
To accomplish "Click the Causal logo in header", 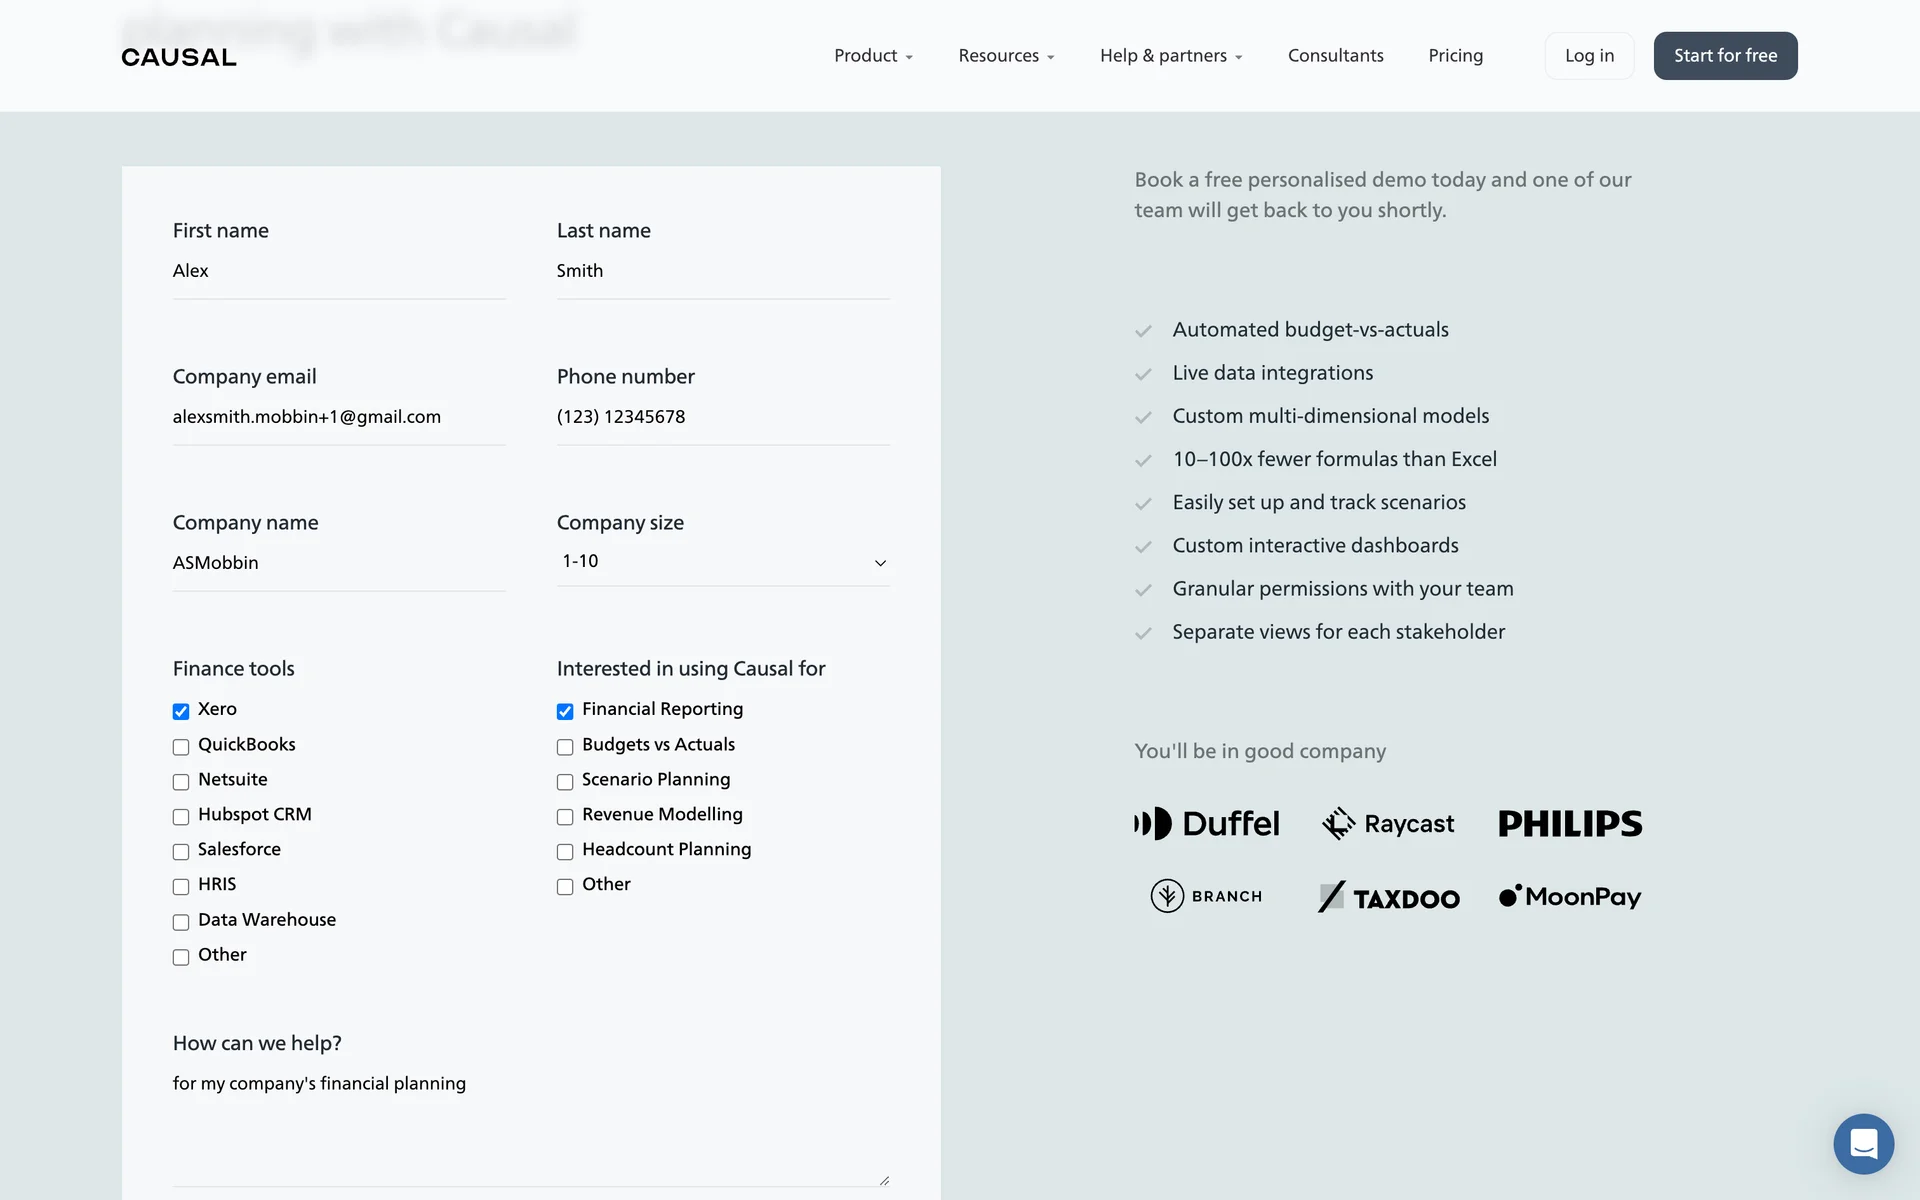I will 179,57.
